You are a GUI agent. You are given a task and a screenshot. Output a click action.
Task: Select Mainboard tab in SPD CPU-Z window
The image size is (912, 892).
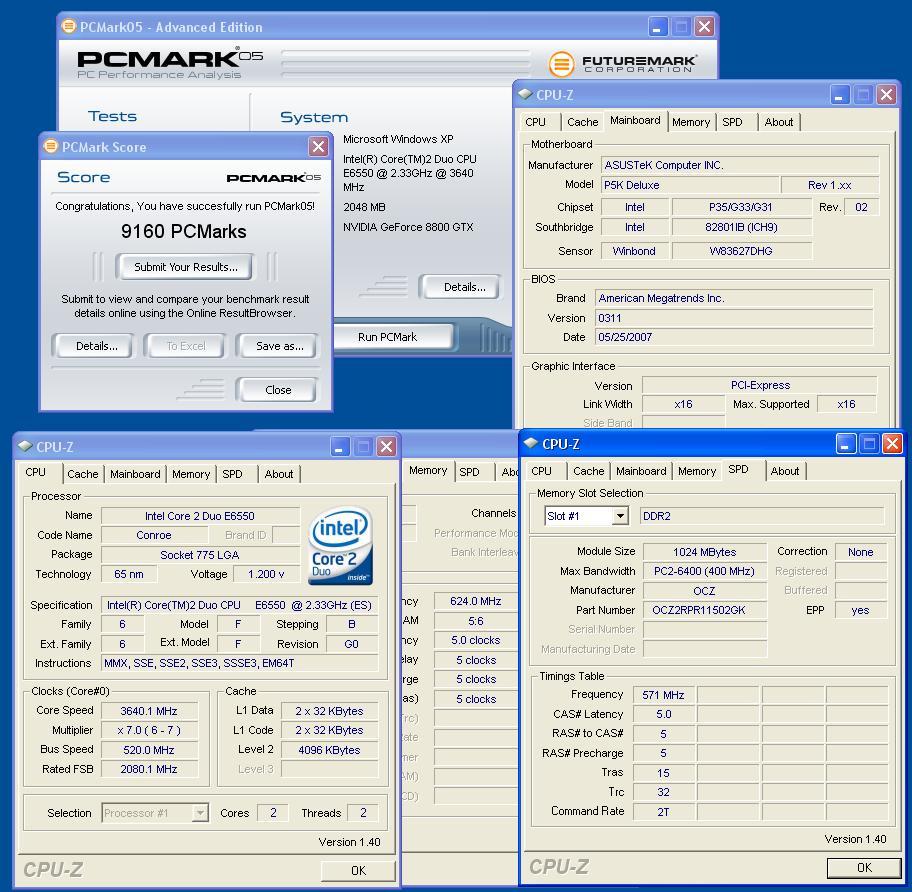[641, 471]
